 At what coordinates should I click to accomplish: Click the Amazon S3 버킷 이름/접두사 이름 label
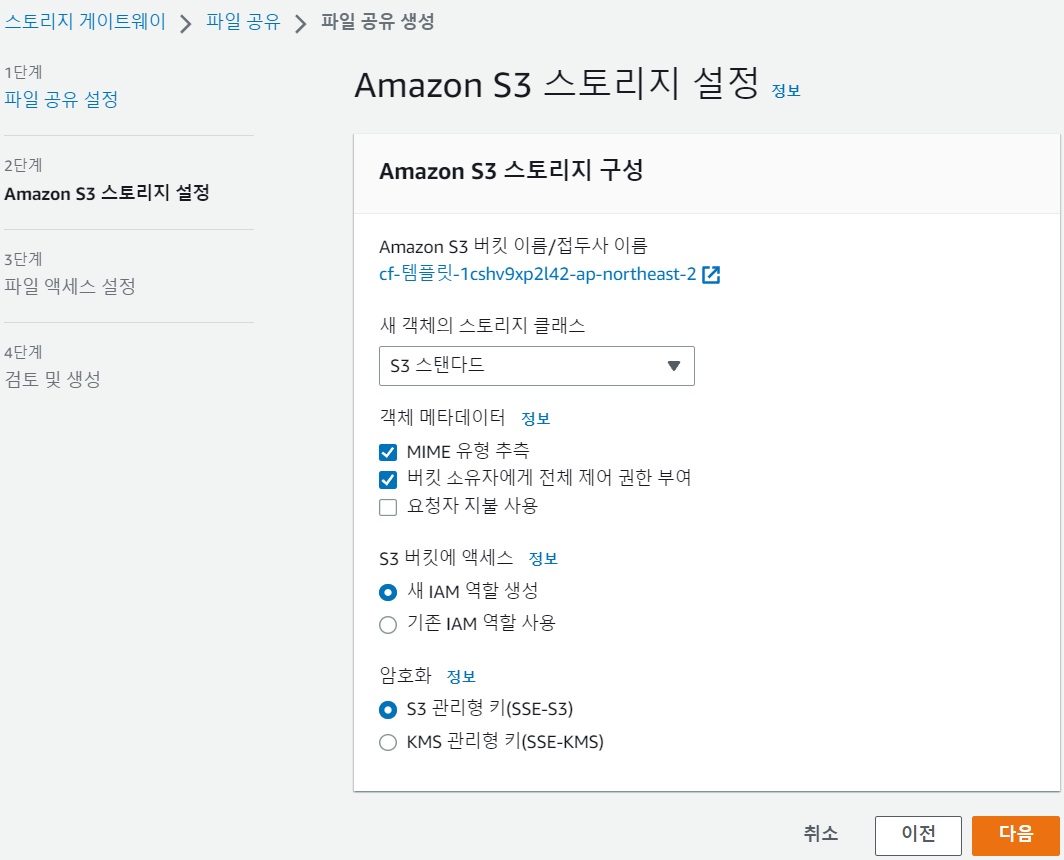click(513, 246)
